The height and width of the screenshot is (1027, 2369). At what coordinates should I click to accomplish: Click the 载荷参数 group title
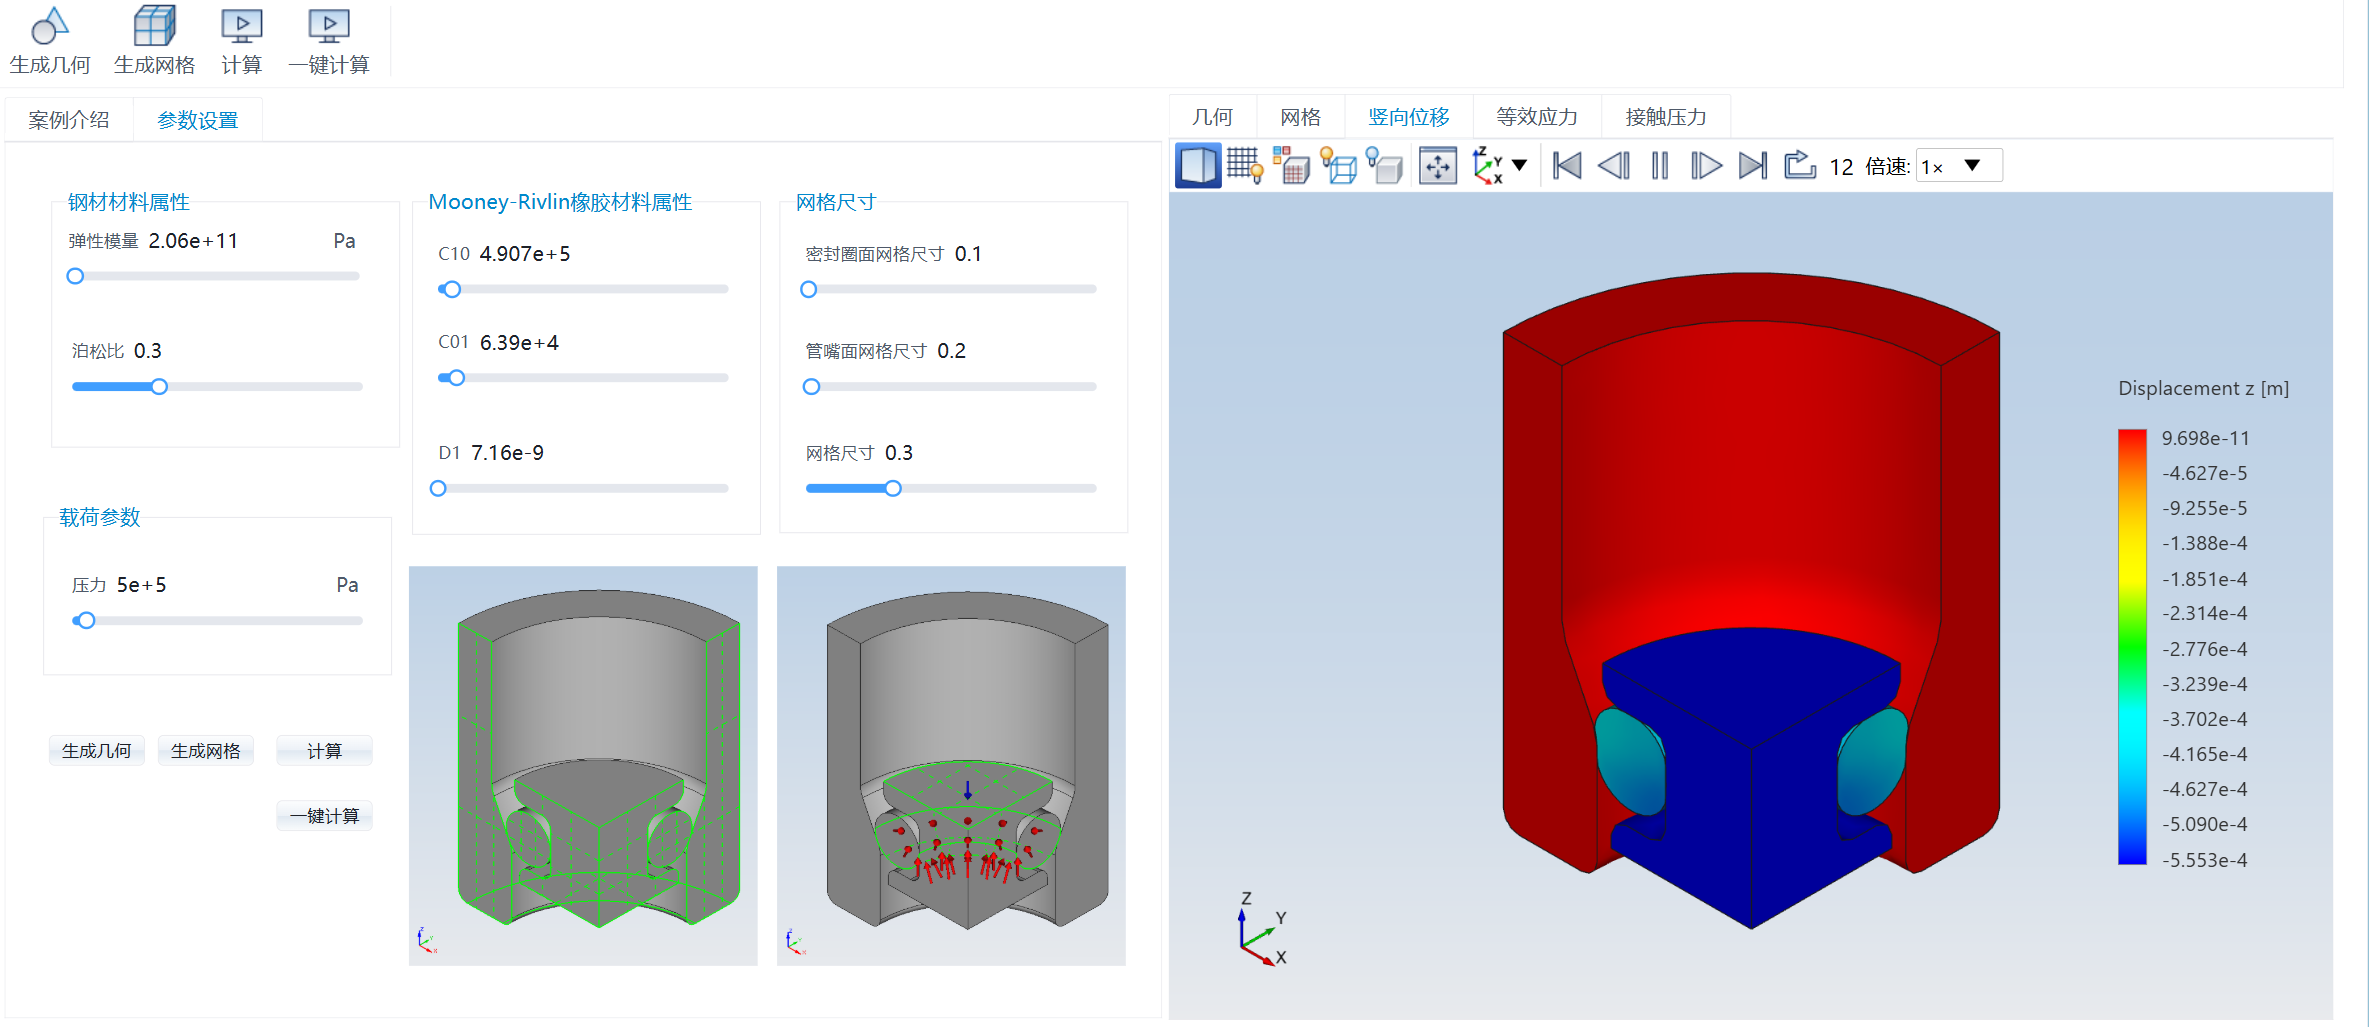pyautogui.click(x=100, y=517)
